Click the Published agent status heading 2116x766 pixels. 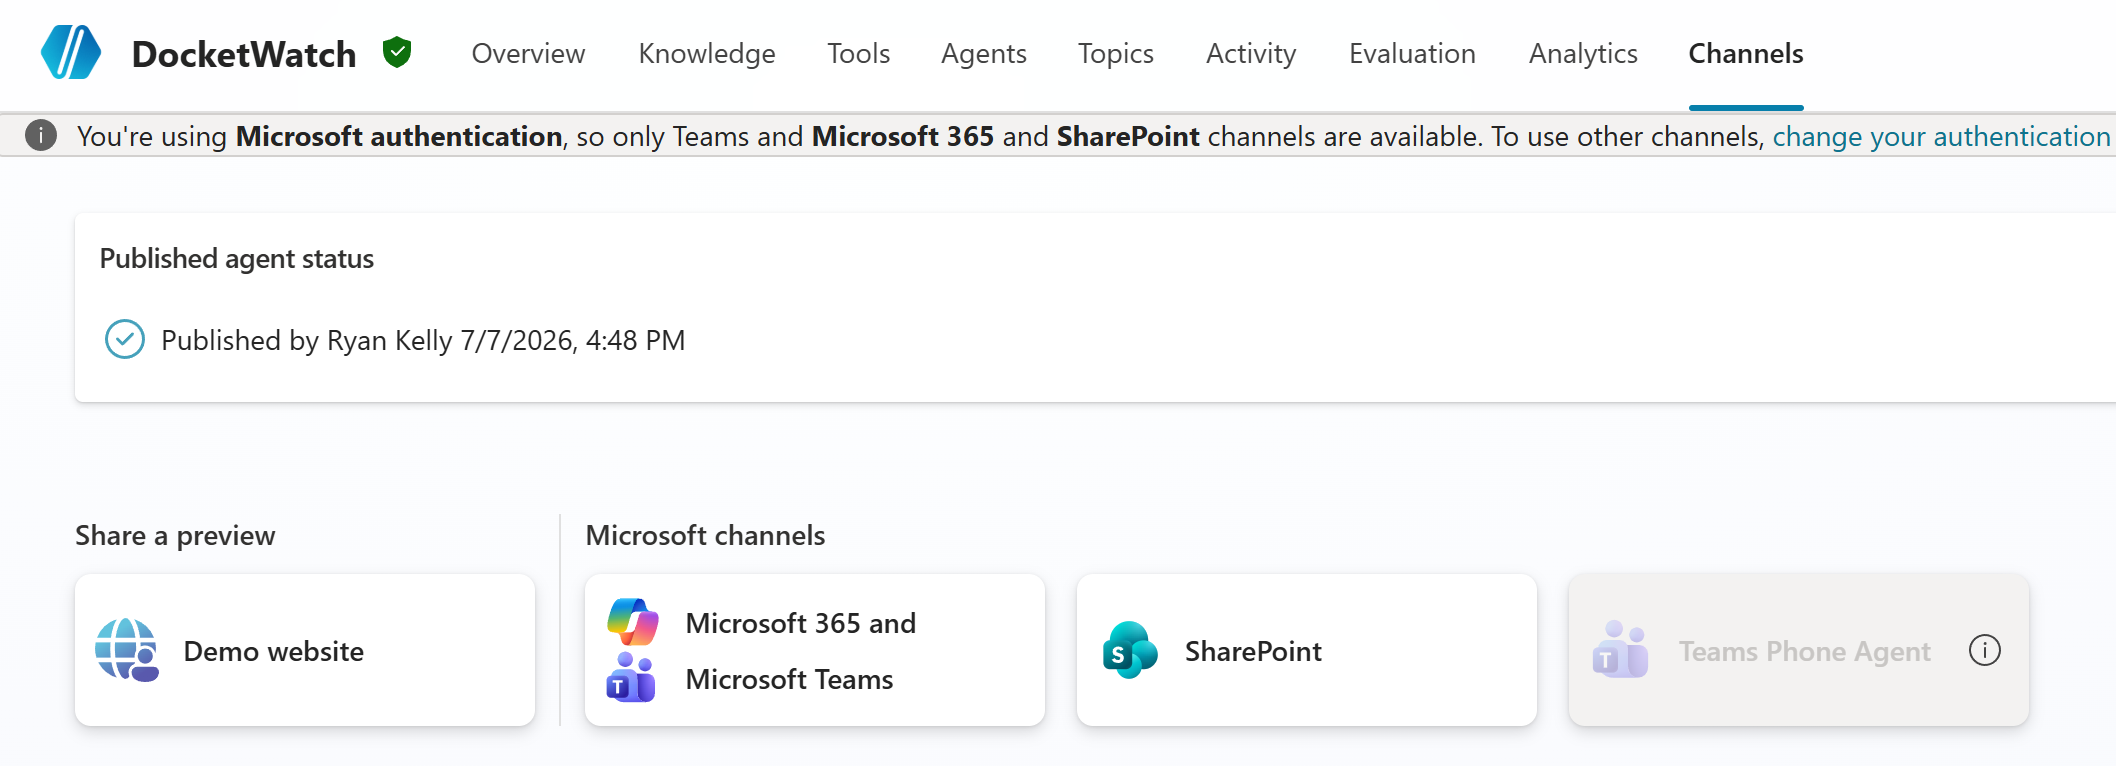pyautogui.click(x=237, y=258)
